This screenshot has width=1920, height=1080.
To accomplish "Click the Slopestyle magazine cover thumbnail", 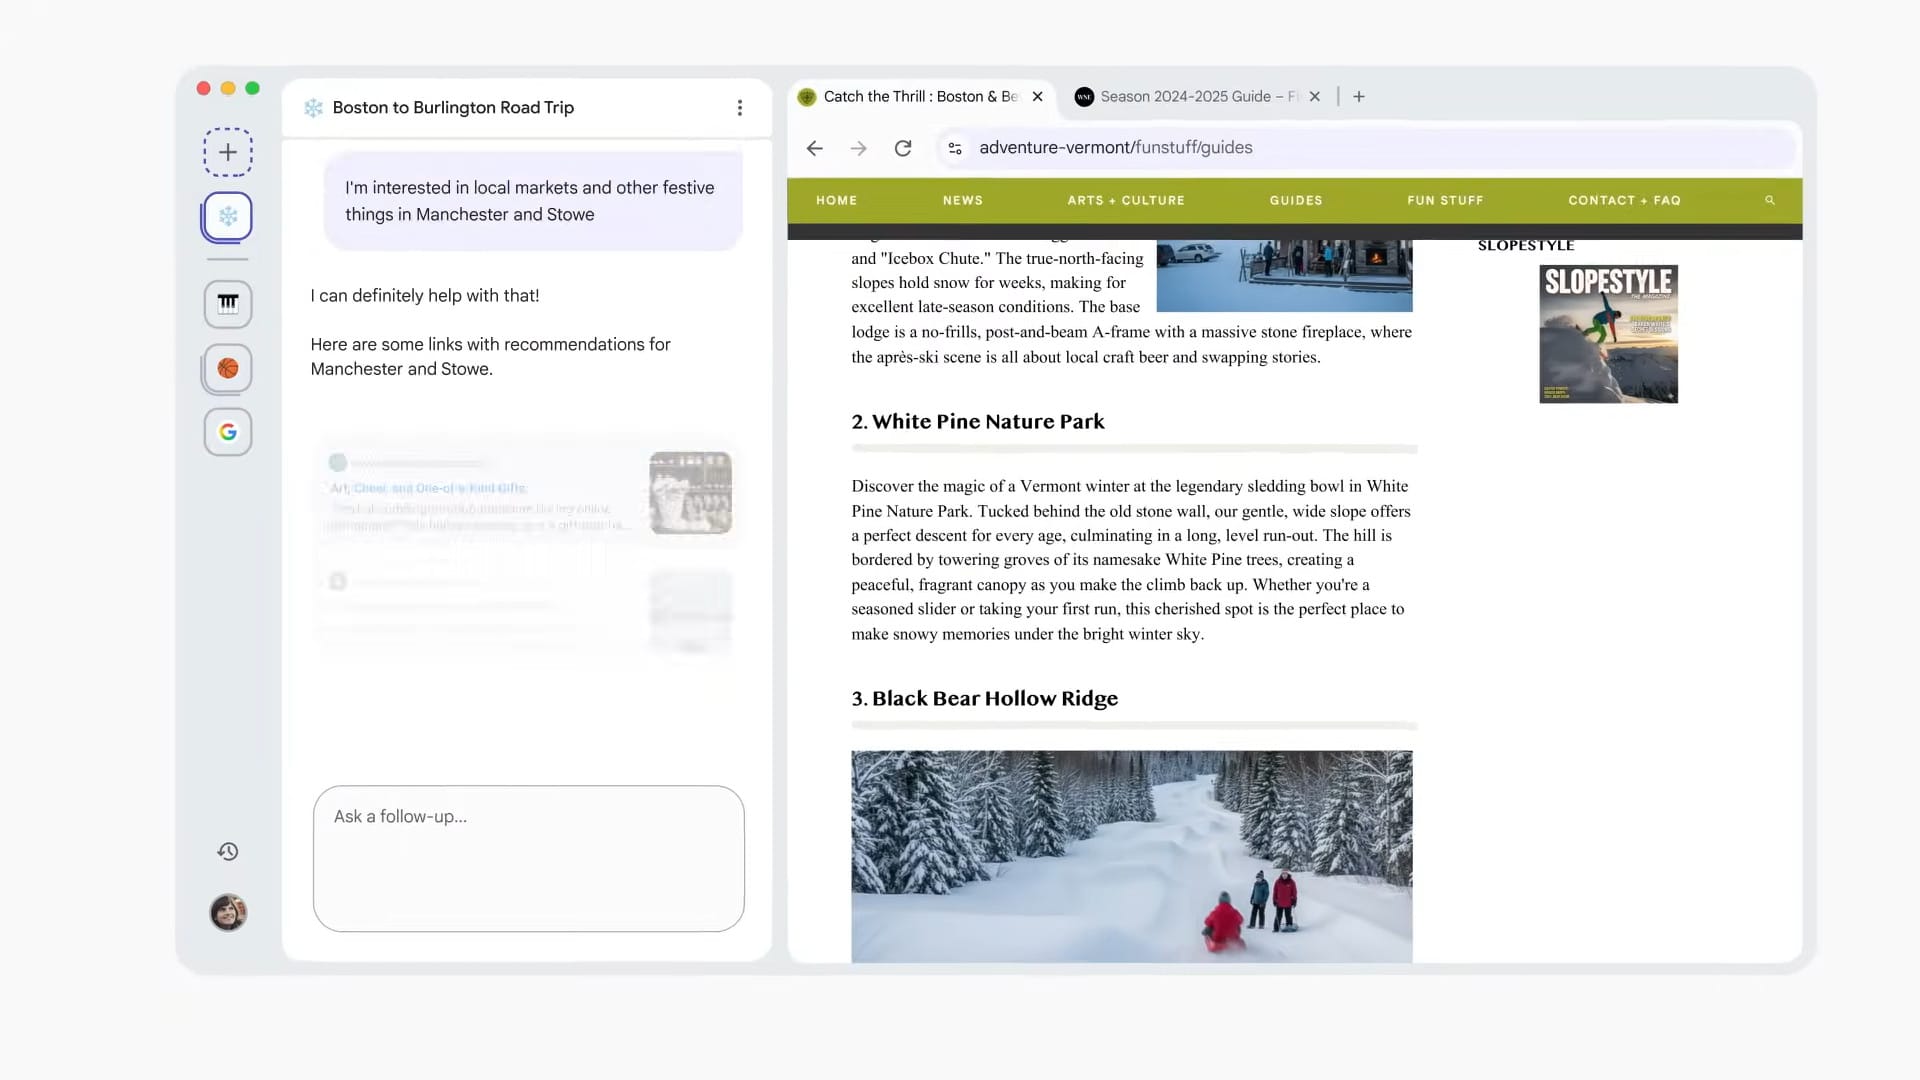I will tap(1608, 334).
